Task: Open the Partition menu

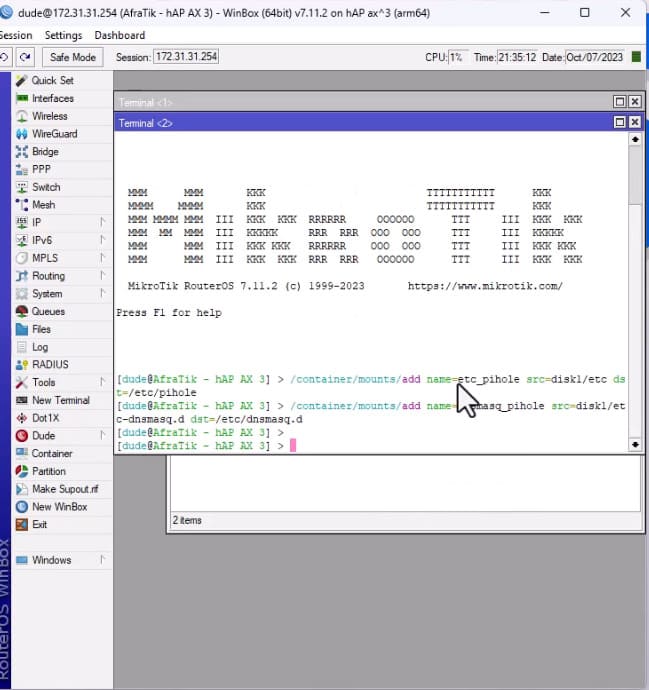Action: (49, 471)
